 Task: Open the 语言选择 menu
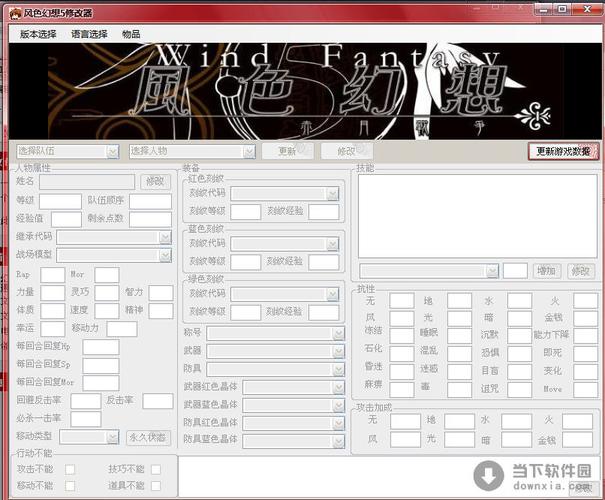(89, 34)
